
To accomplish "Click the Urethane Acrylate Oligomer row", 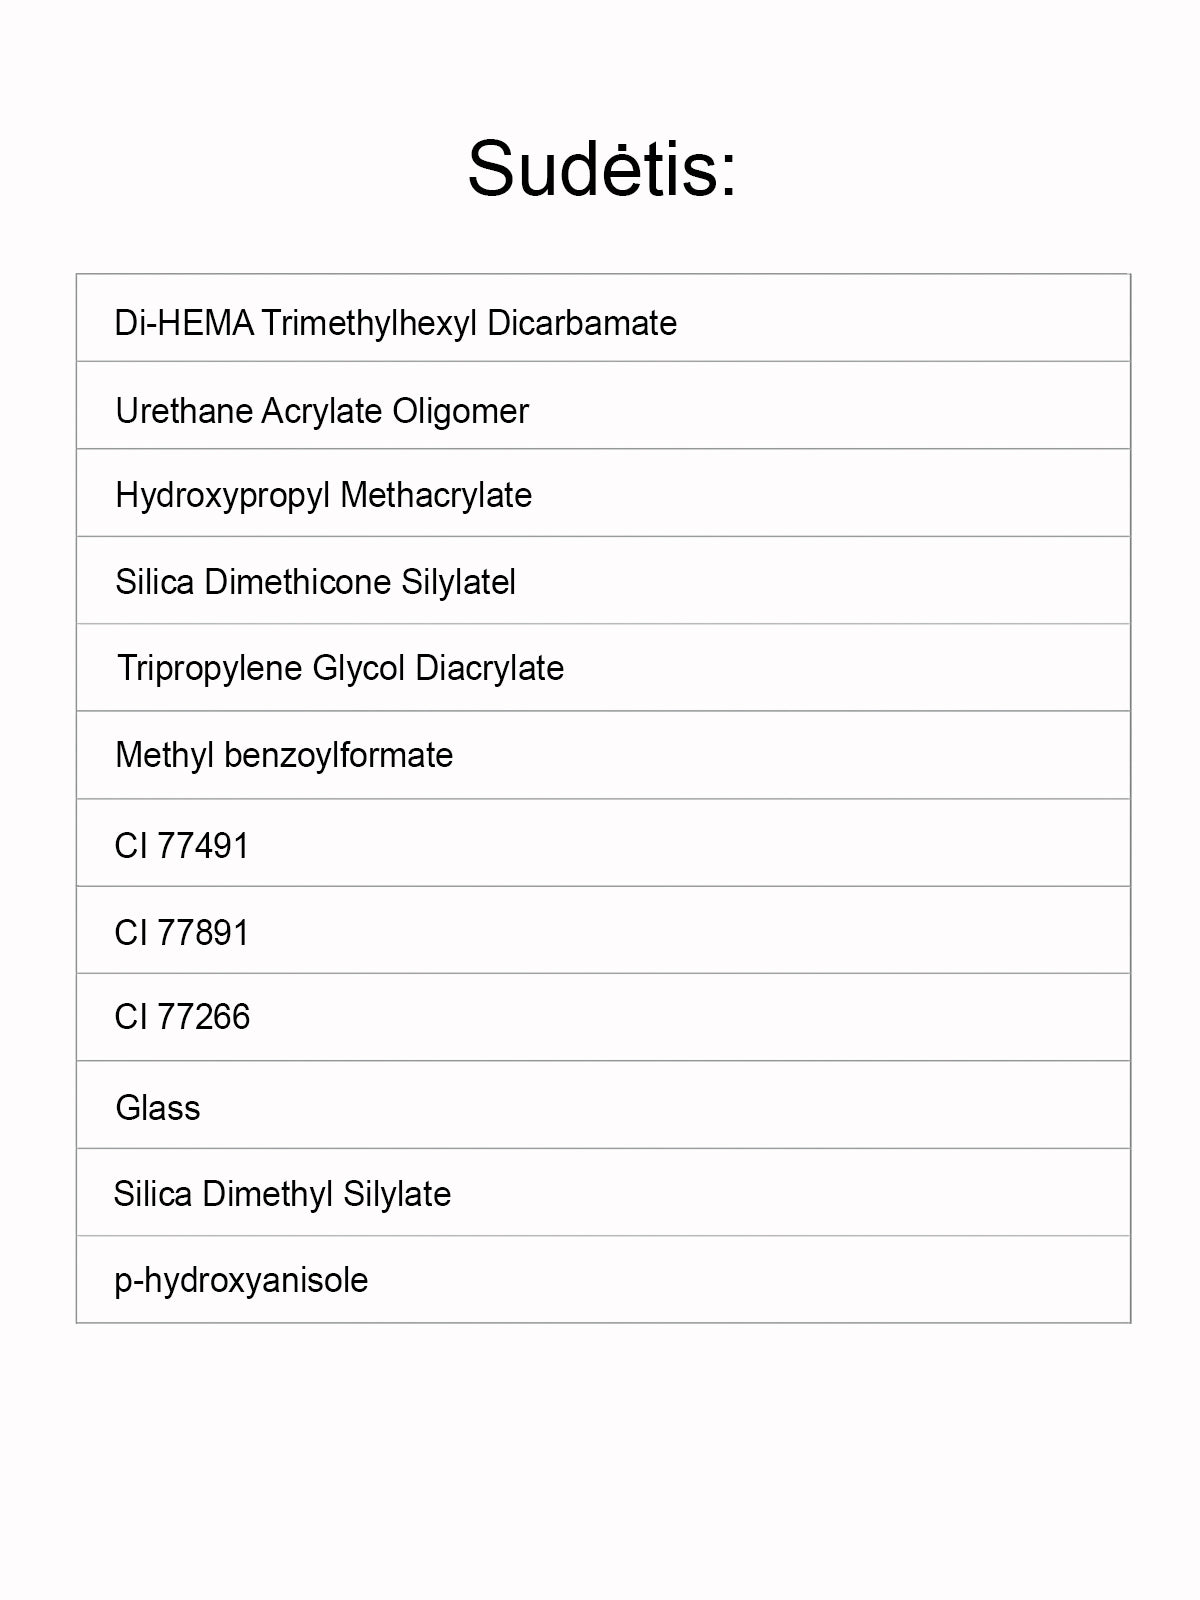I will click(321, 410).
